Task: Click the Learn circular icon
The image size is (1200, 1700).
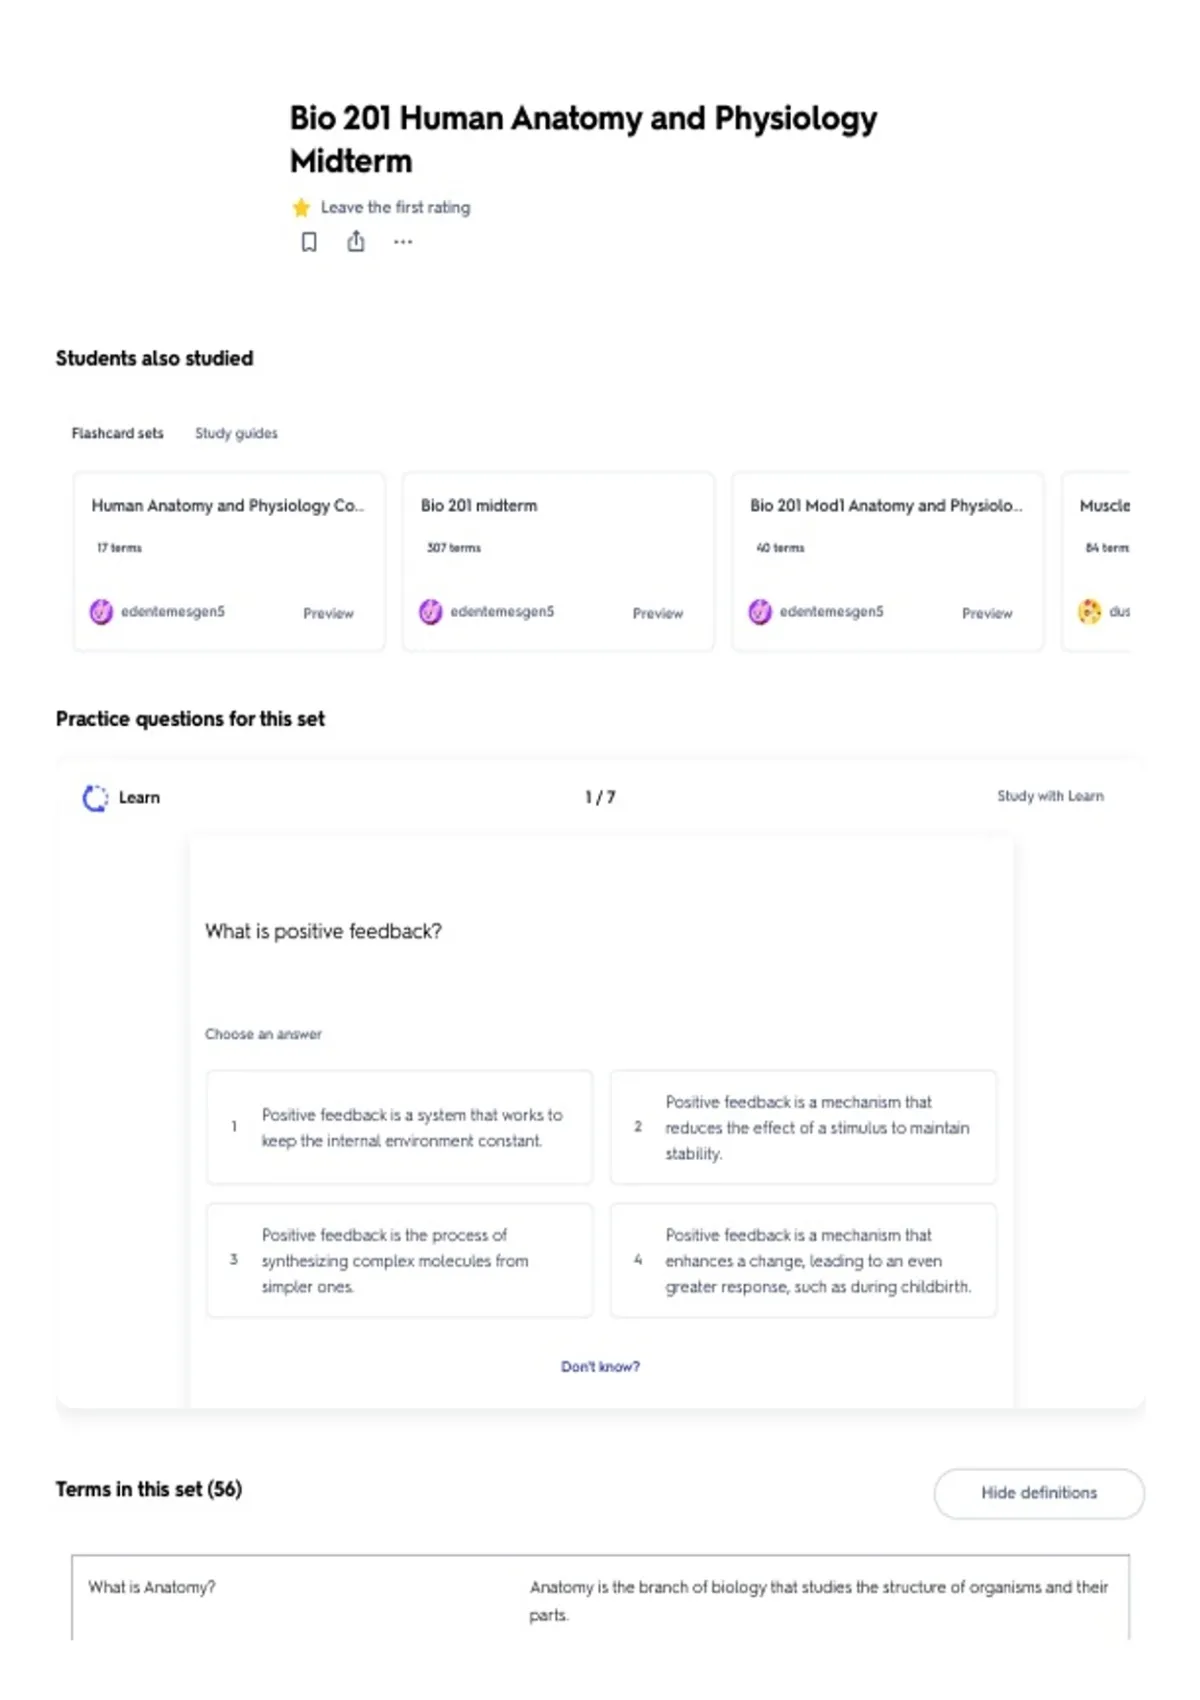Action: click(x=95, y=798)
